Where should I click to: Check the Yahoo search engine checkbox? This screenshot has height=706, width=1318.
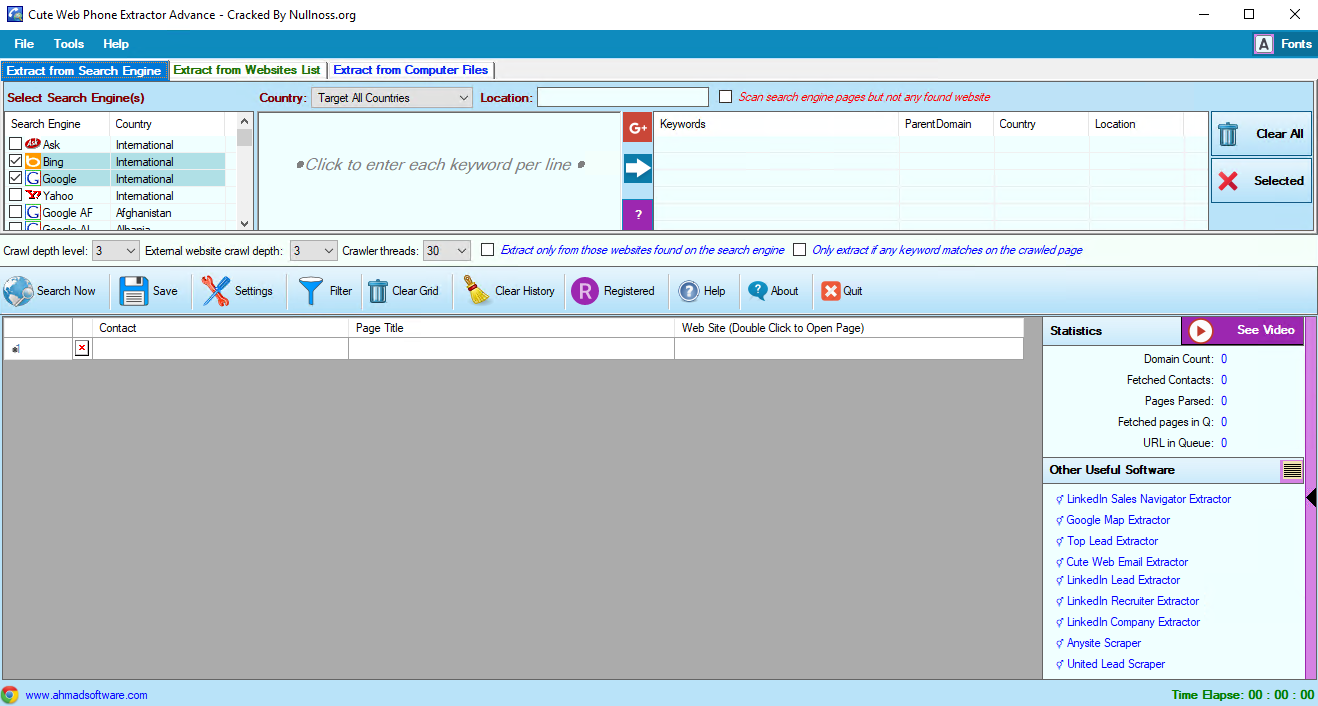coord(15,195)
